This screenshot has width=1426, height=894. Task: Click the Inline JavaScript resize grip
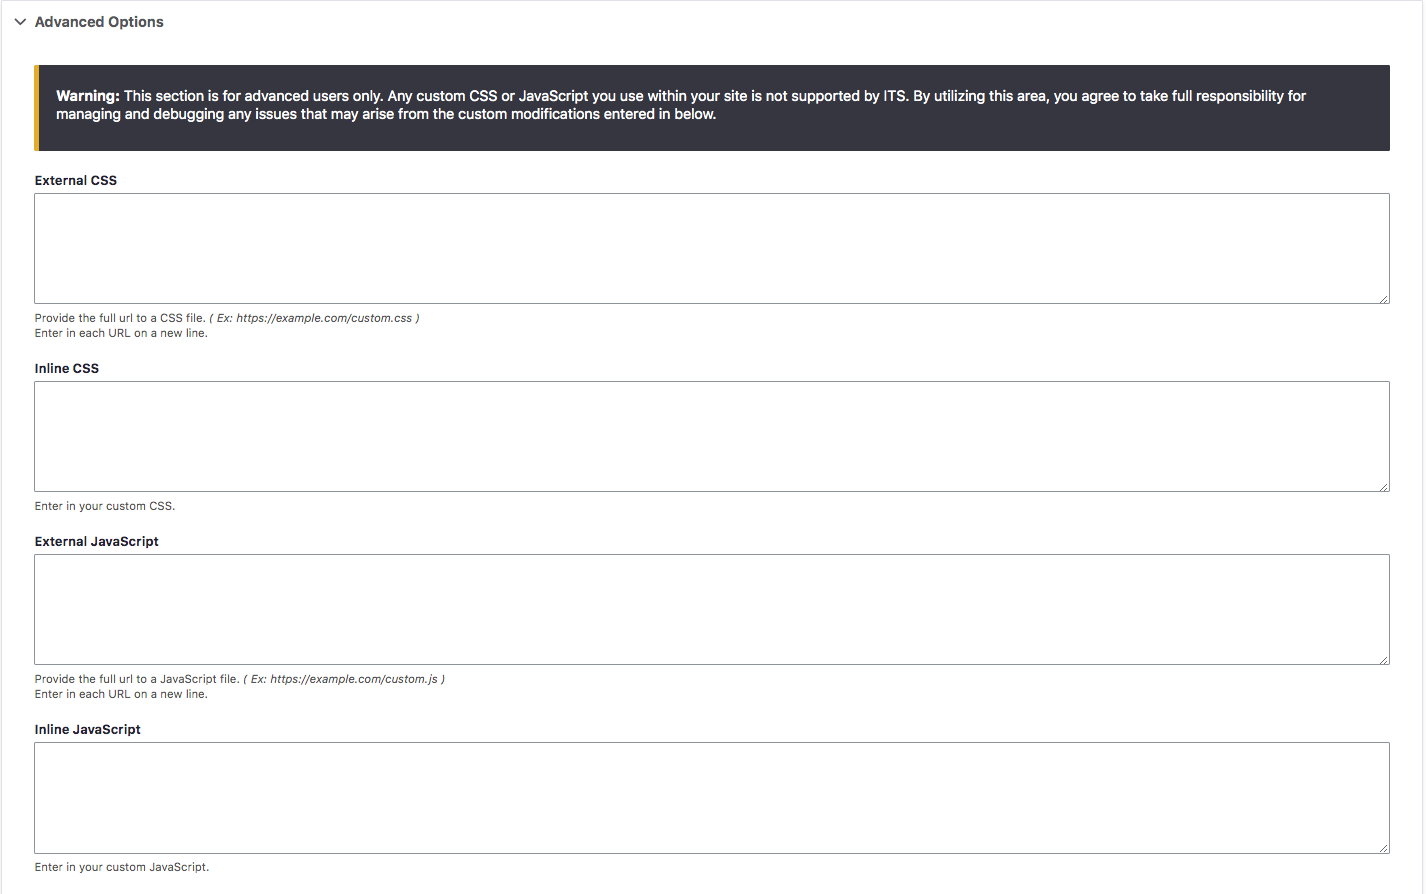point(1384,848)
